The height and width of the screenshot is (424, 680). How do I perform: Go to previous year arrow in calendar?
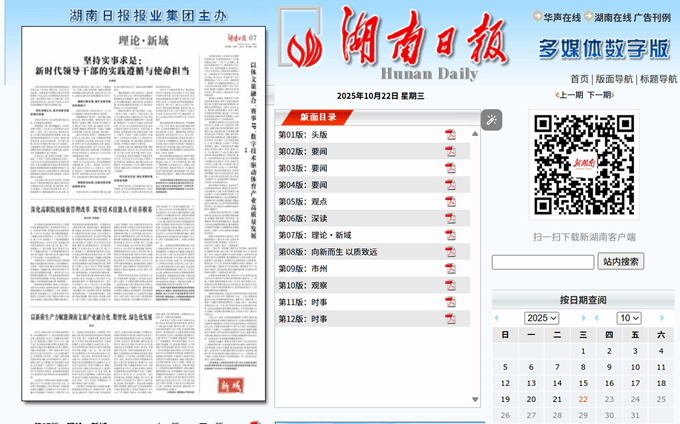click(x=497, y=318)
